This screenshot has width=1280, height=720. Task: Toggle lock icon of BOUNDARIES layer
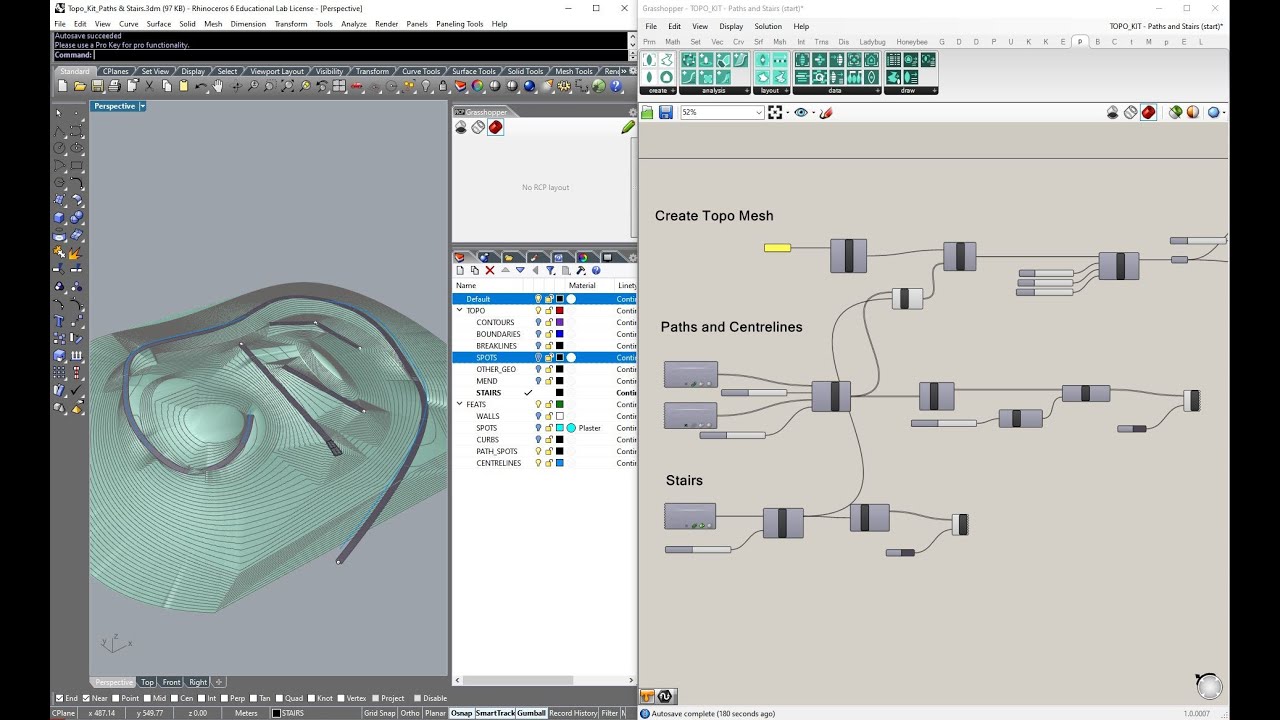click(x=549, y=334)
